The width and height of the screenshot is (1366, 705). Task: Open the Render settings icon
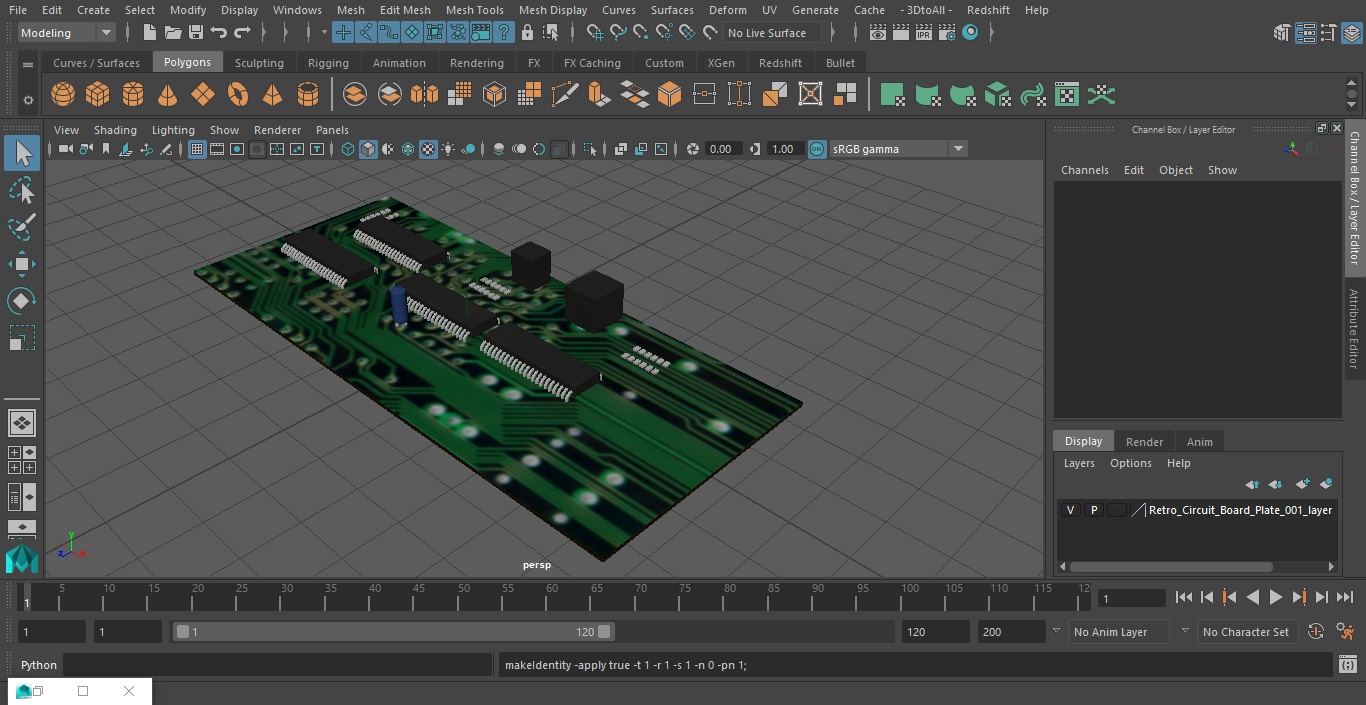pyautogui.click(x=946, y=33)
